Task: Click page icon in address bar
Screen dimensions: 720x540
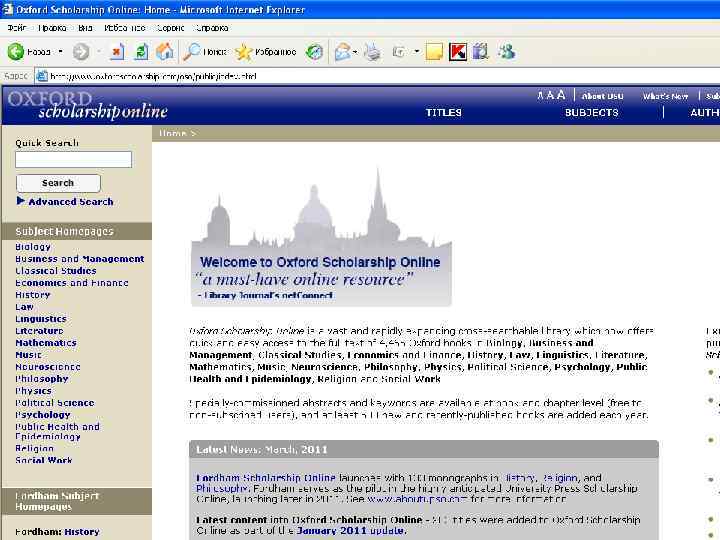Action: click(42, 76)
